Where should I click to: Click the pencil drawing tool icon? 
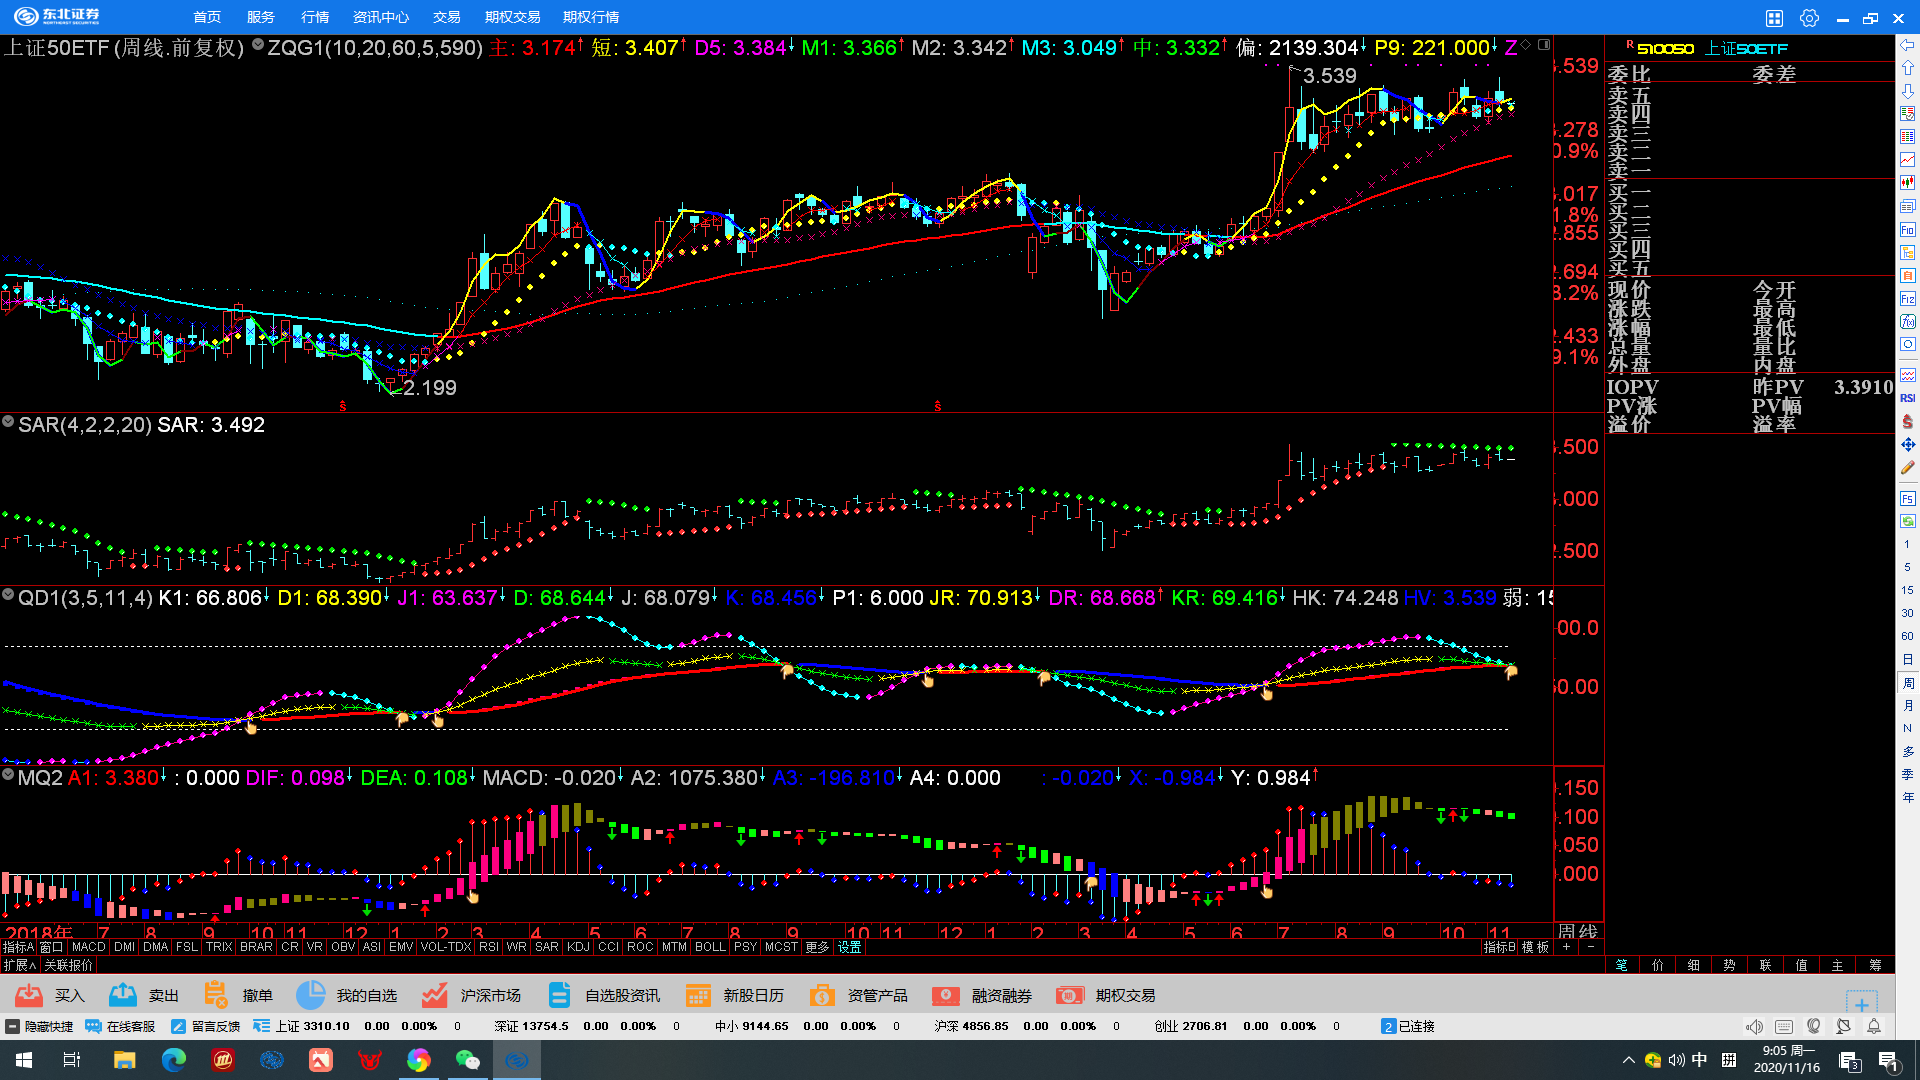(1908, 468)
